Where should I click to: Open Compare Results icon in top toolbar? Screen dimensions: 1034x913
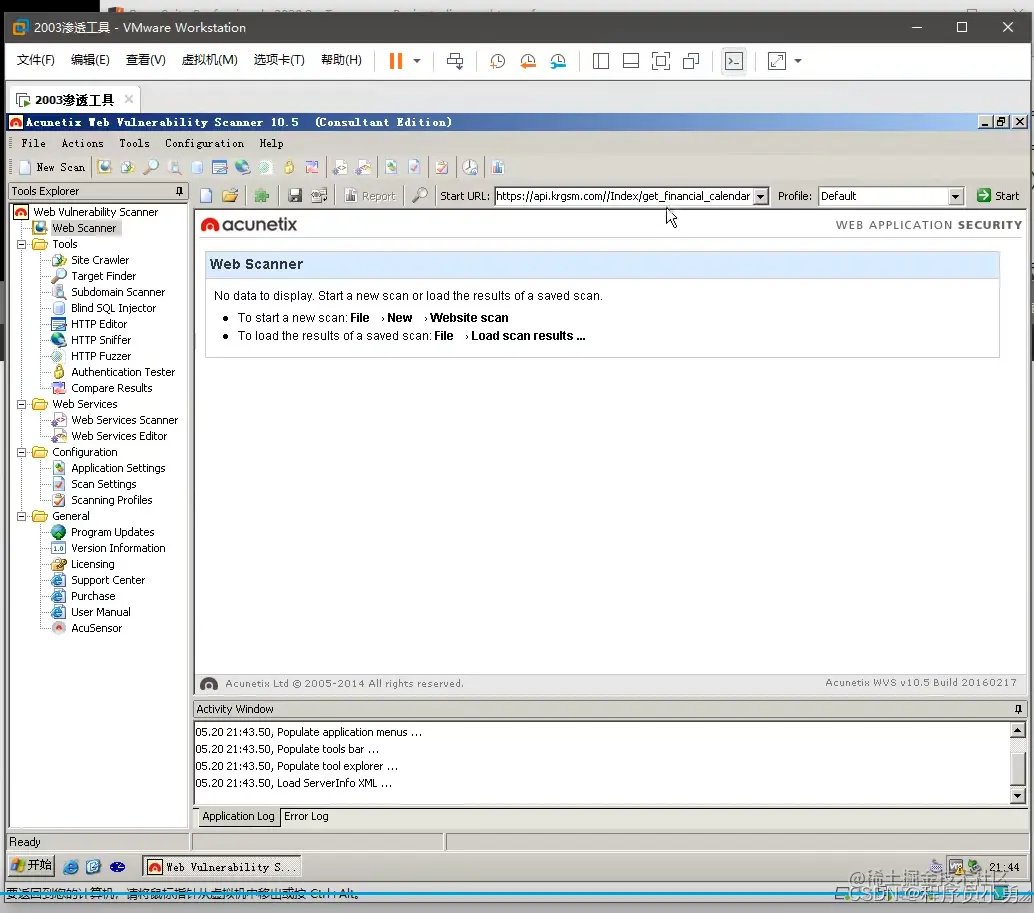(312, 167)
